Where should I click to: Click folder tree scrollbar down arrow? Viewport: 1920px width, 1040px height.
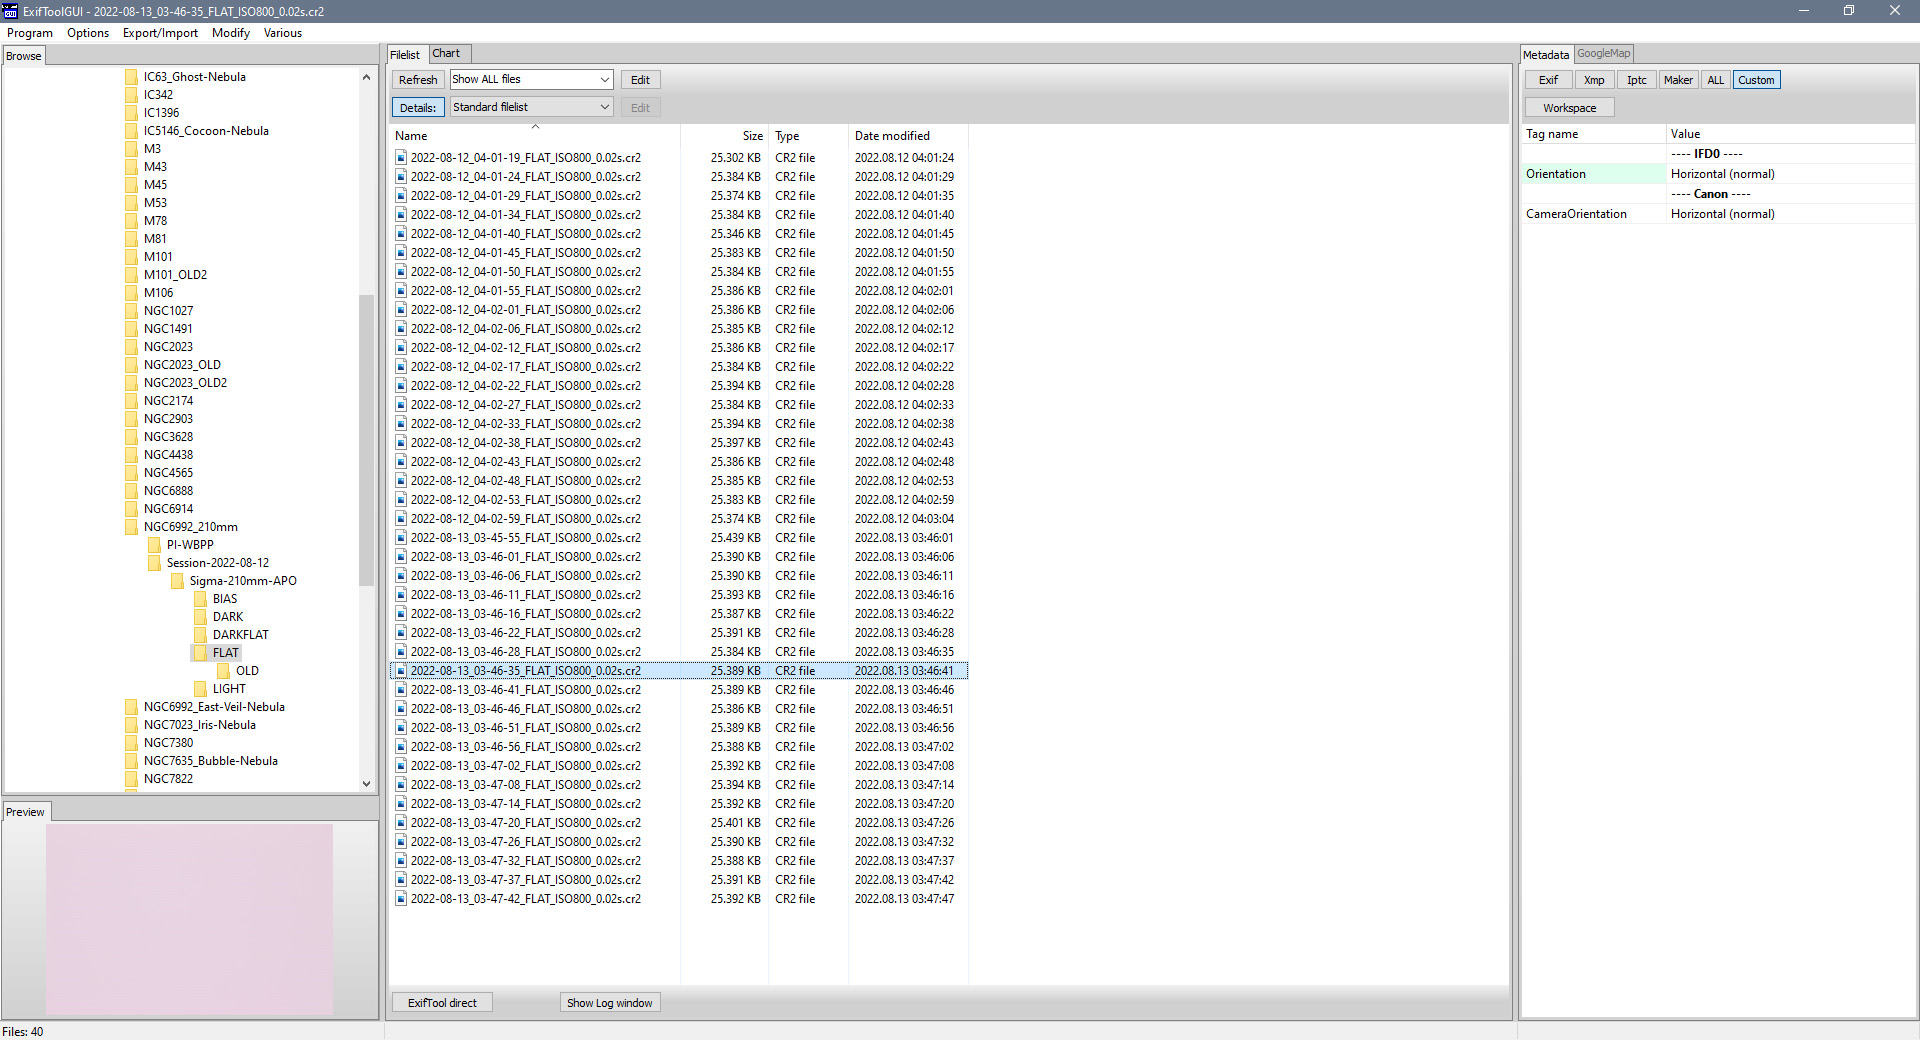[x=366, y=784]
